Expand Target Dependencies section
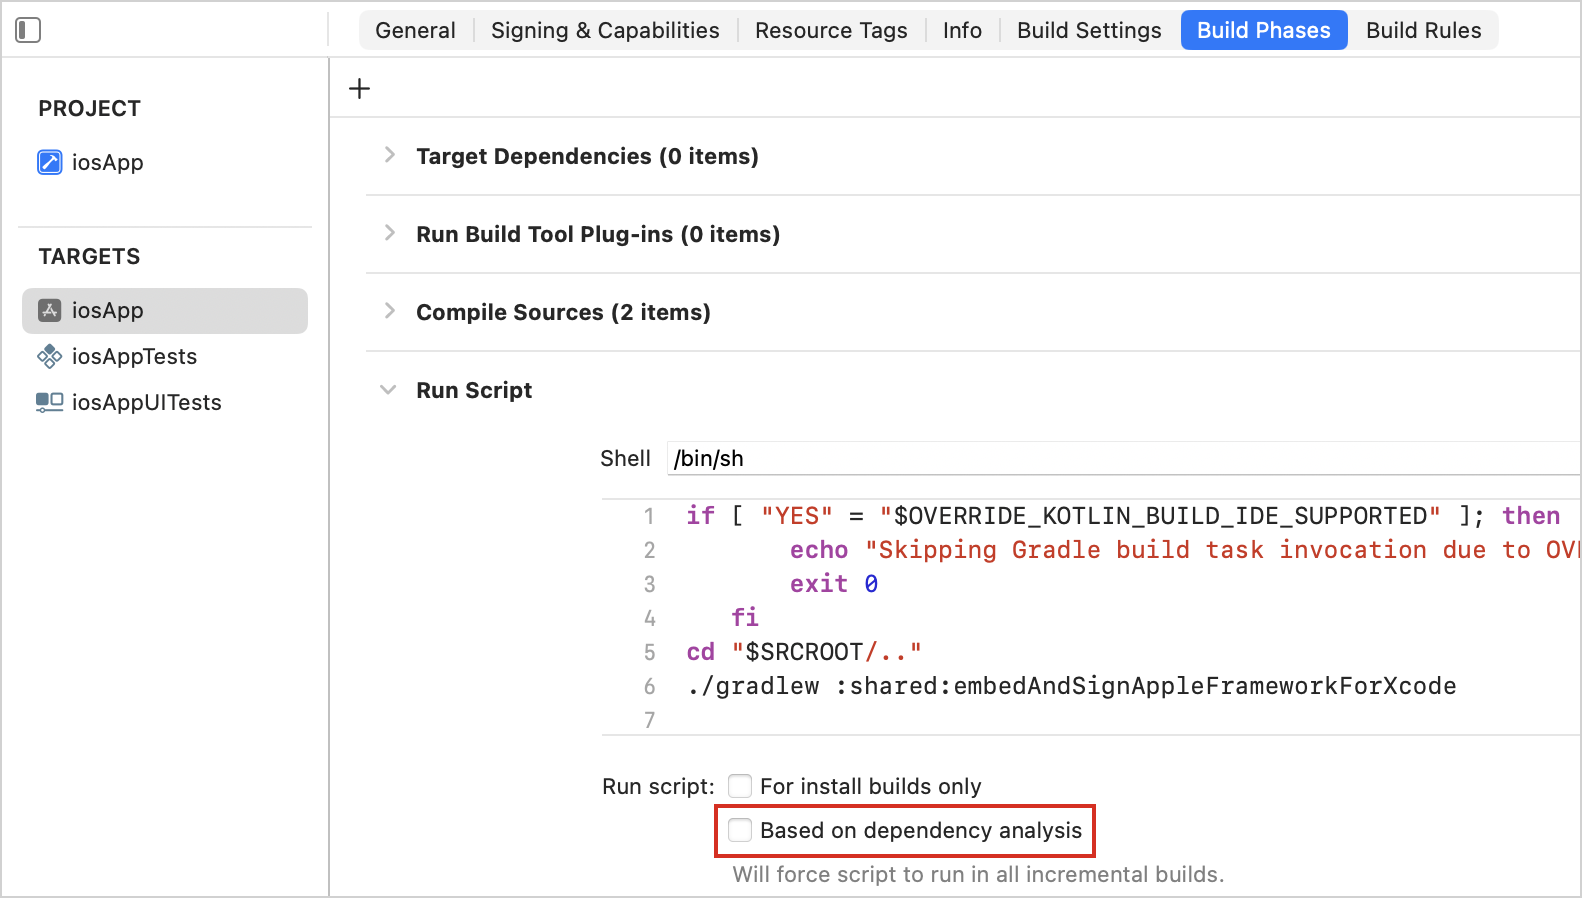1582x898 pixels. (x=390, y=155)
